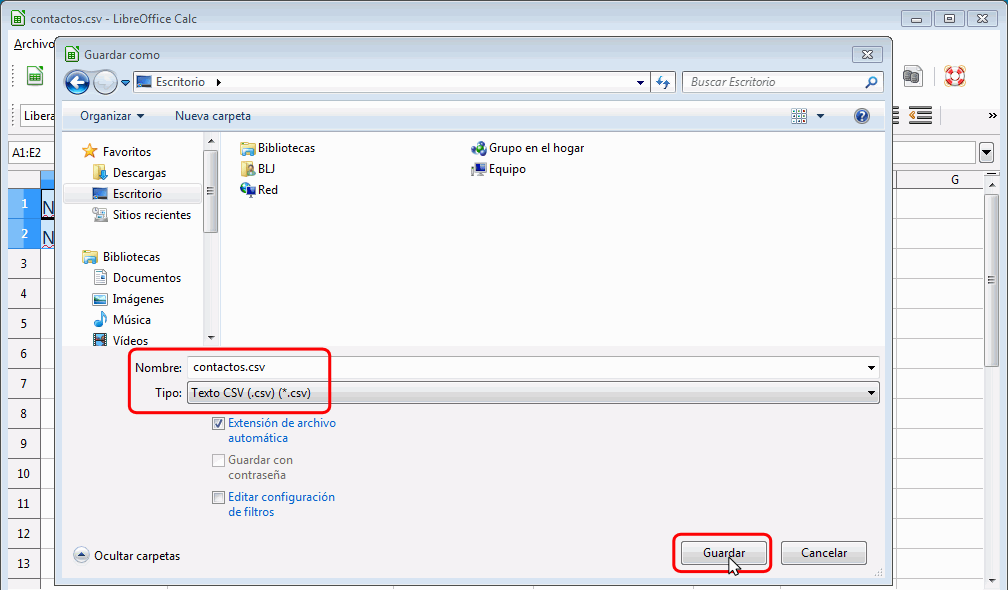This screenshot has width=1008, height=590.
Task: Expand the formula bar dropdown in Calc
Action: [987, 153]
